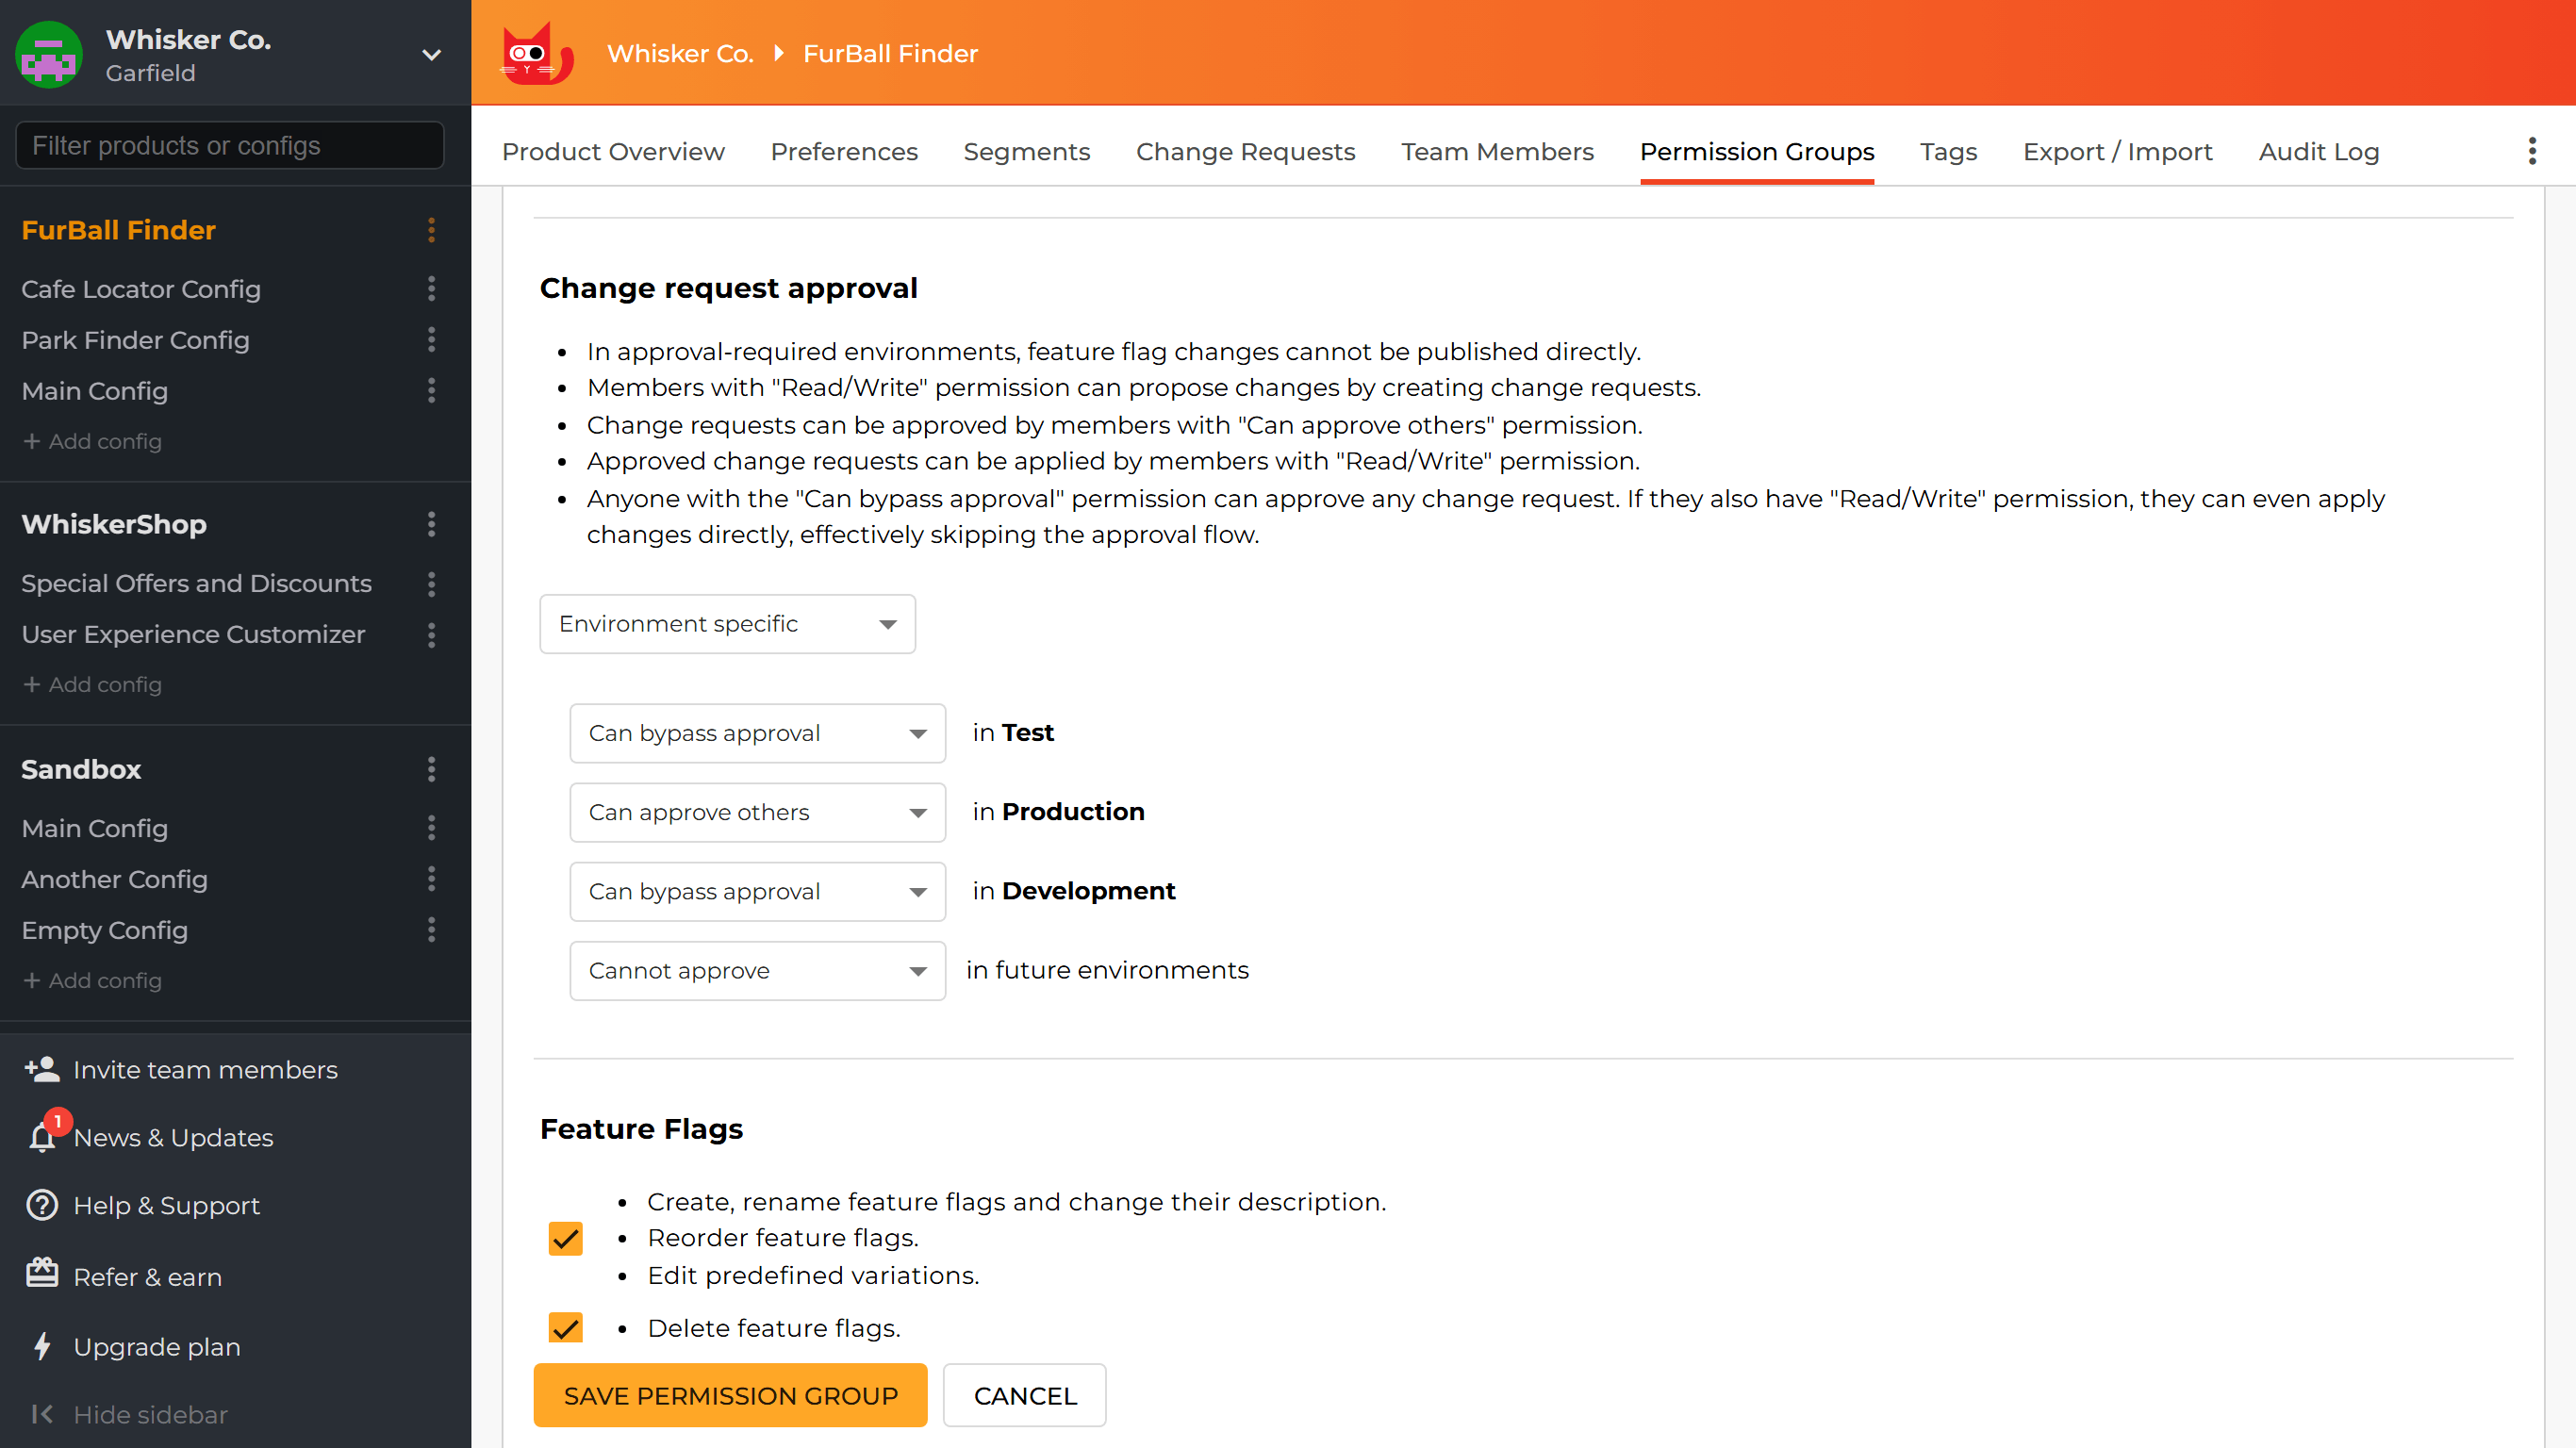2576x1448 pixels.
Task: Click the Invite team members person icon
Action: pos(42,1069)
